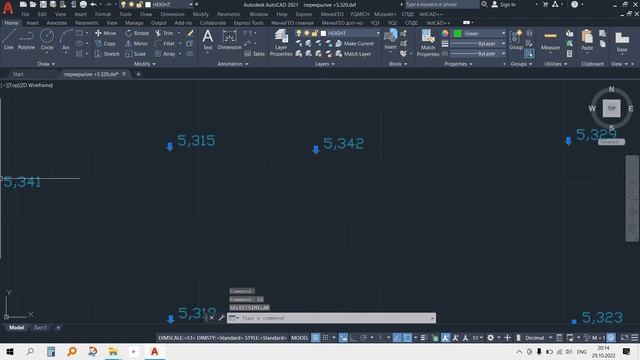Open Layer Properties manager
The image size is (640, 360).
coord(281,42)
